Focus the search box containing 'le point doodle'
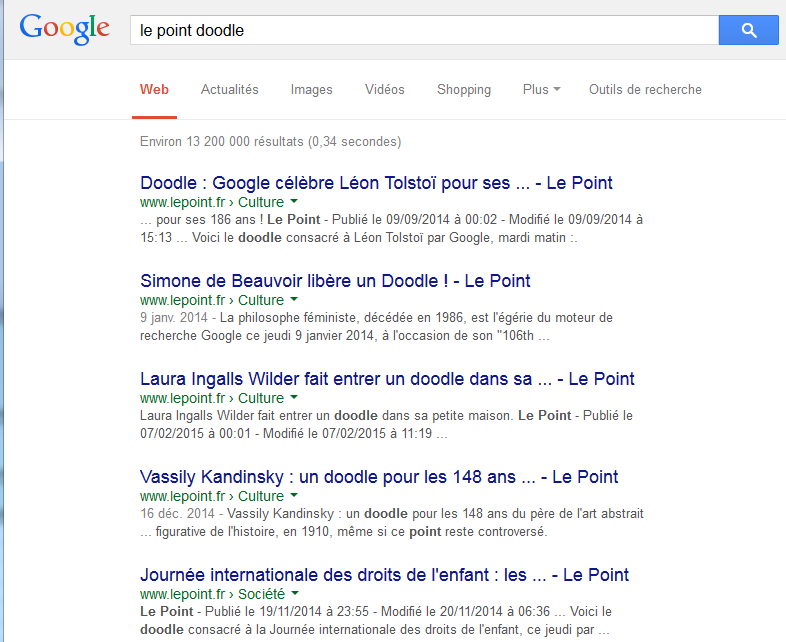Image resolution: width=786 pixels, height=642 pixels. pos(424,30)
